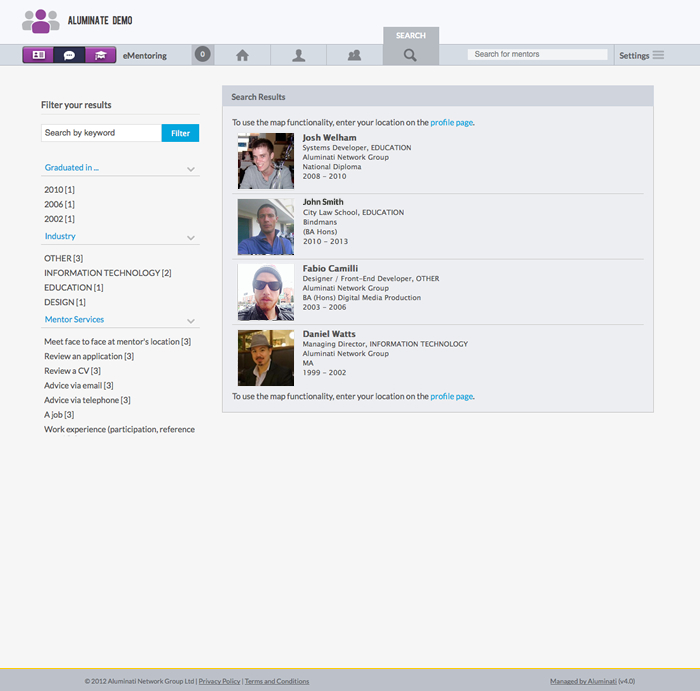Open the profile card icon in purple bar
The image size is (700, 691).
click(38, 55)
